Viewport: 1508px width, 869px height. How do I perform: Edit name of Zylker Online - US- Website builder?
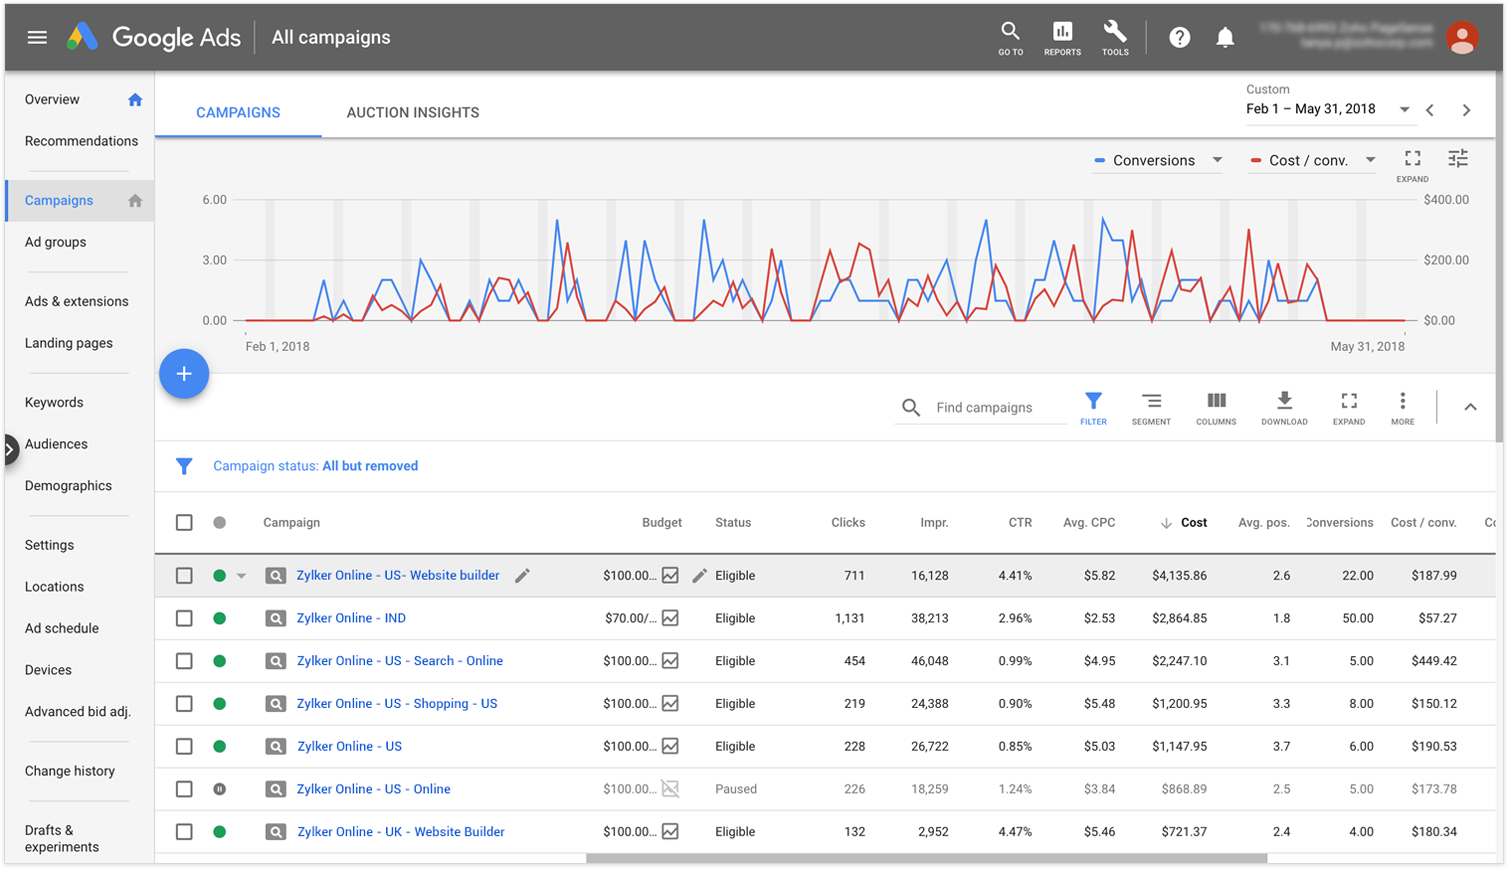[522, 576]
